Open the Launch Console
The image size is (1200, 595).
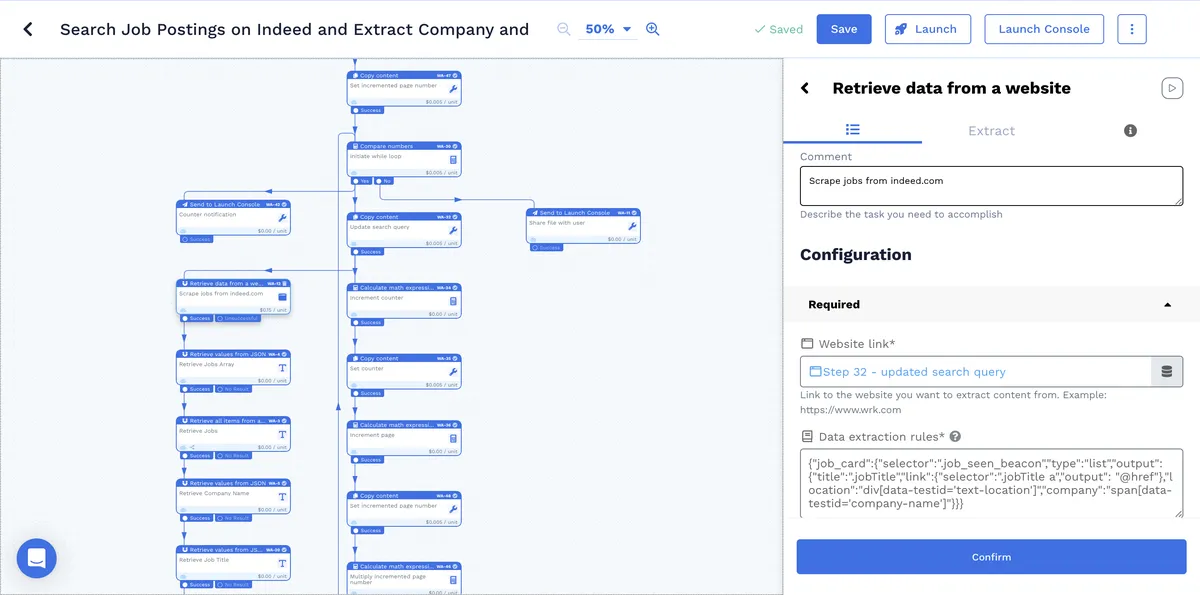(x=1044, y=29)
